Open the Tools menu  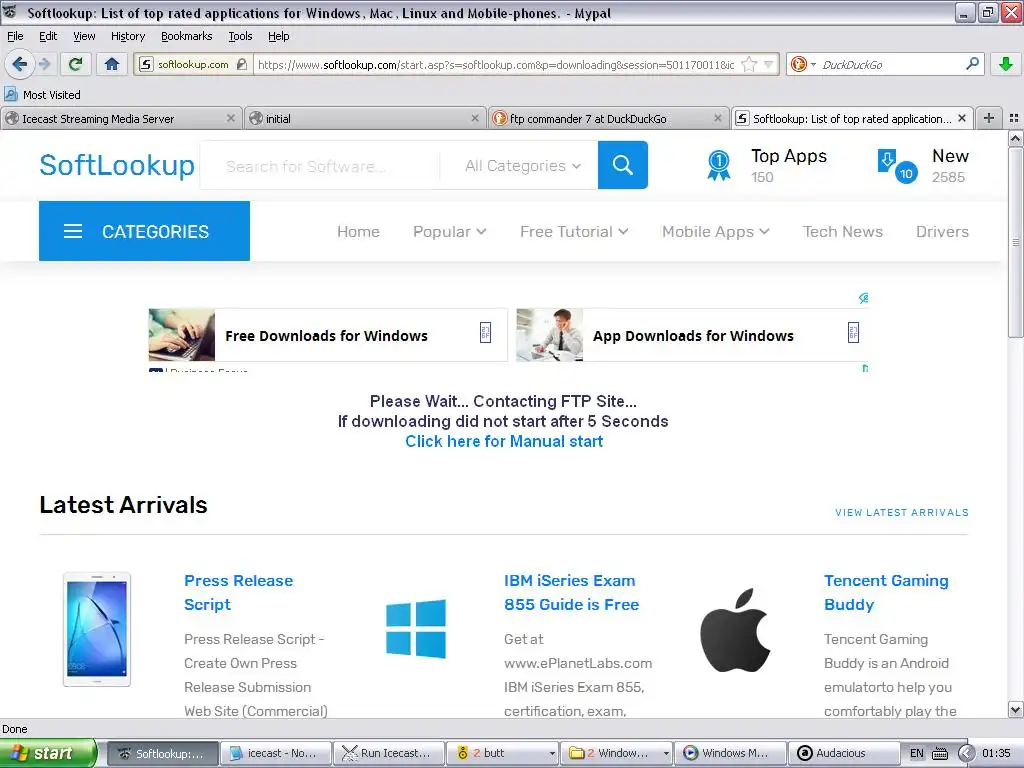coord(240,36)
